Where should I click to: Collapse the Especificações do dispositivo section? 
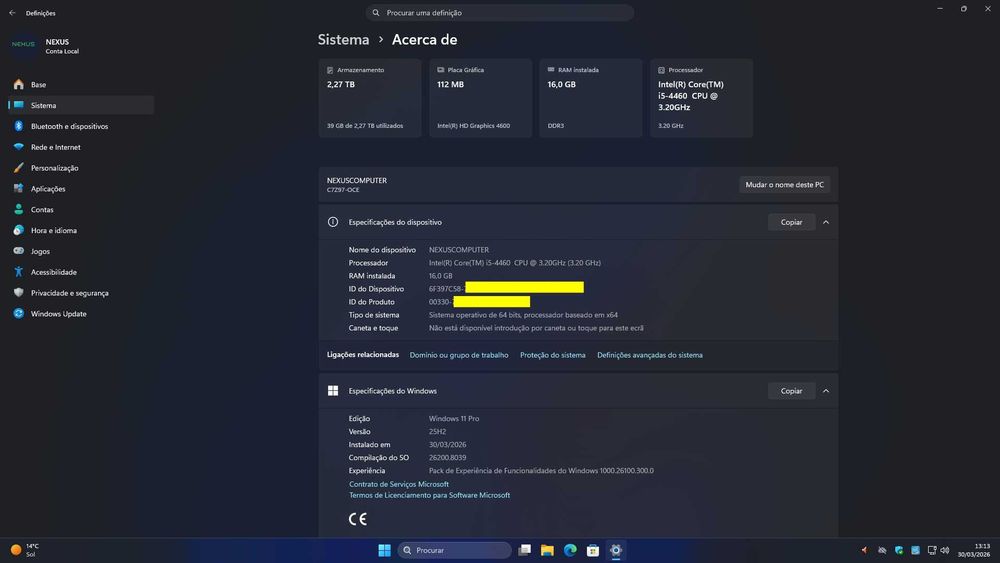tap(826, 223)
